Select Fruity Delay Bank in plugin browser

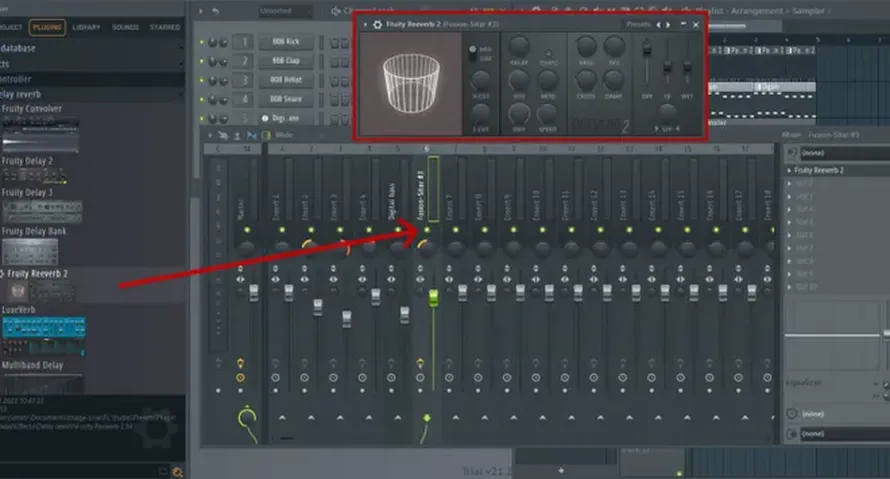click(x=34, y=232)
